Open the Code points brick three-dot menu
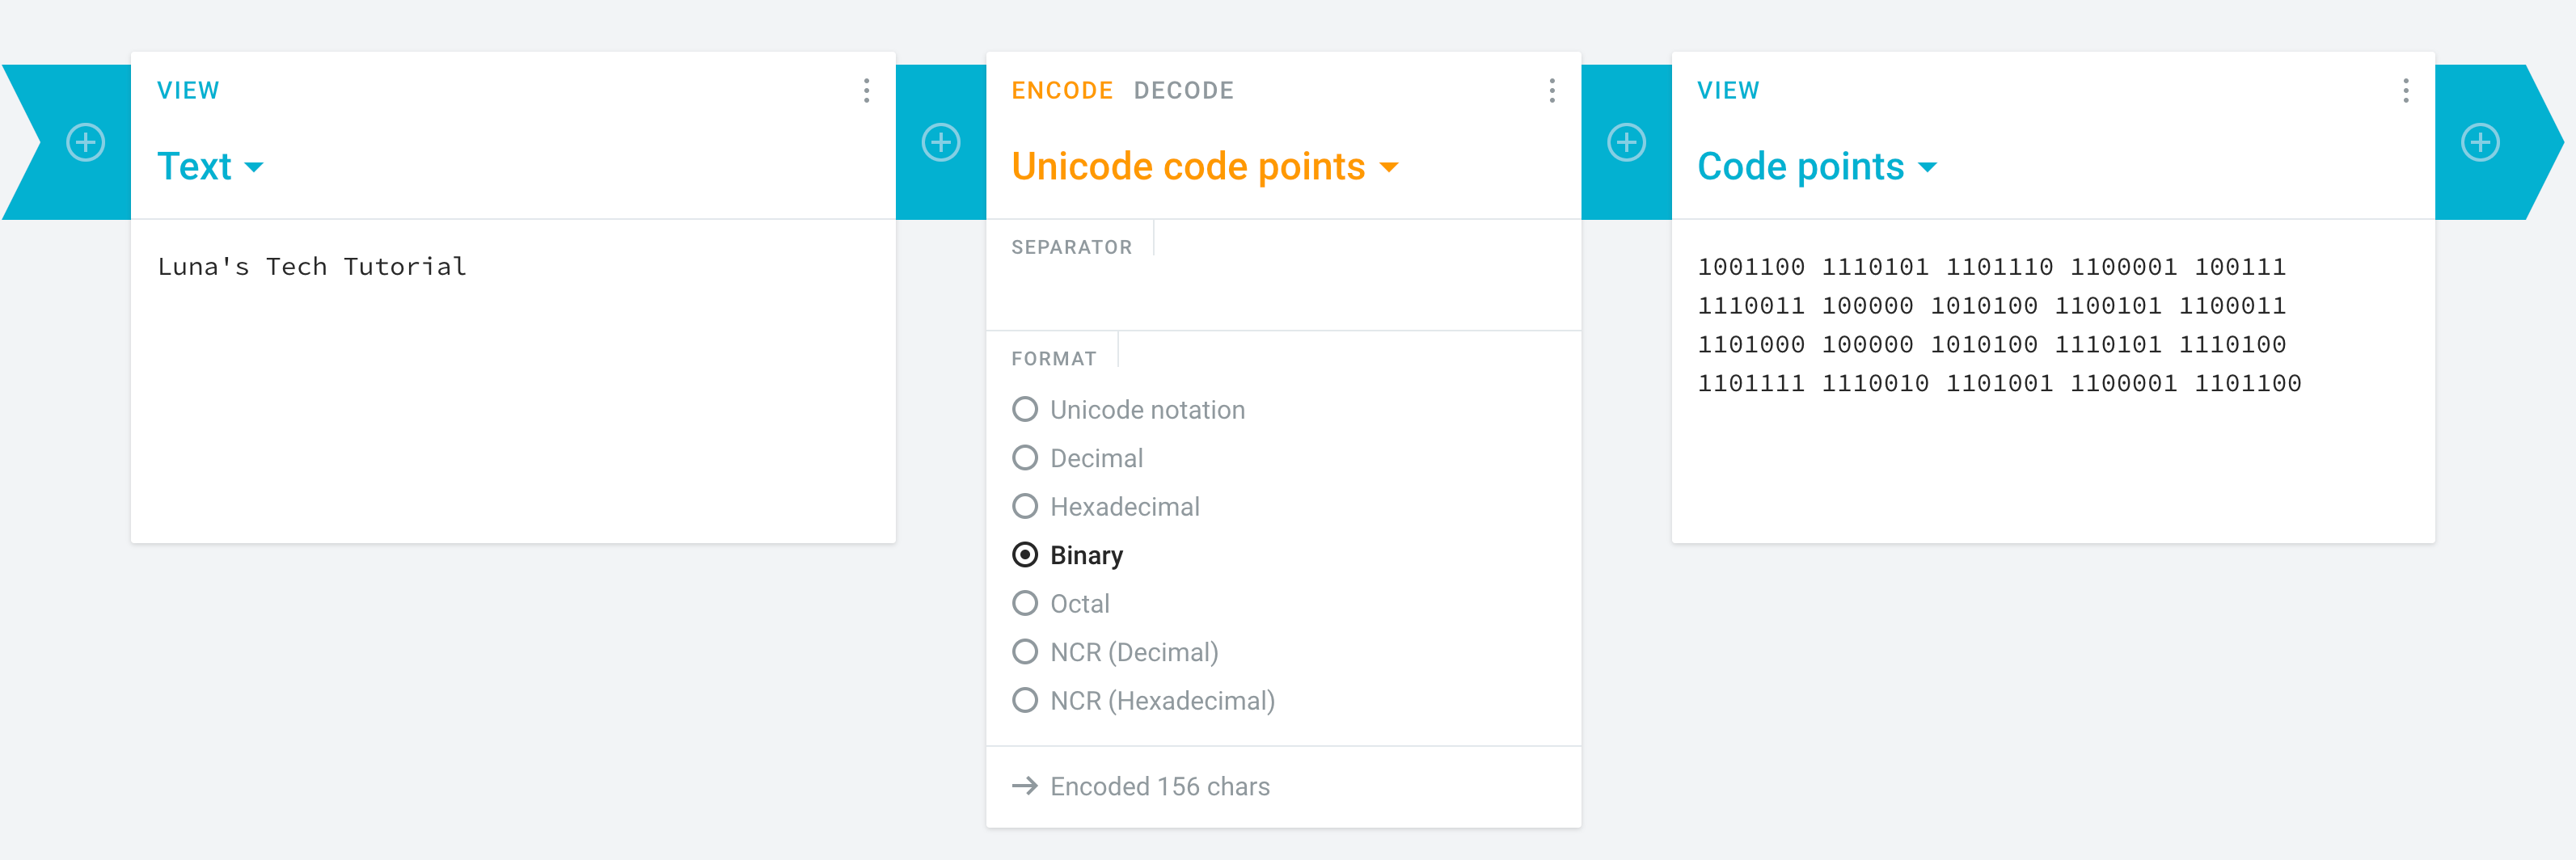 click(2405, 91)
